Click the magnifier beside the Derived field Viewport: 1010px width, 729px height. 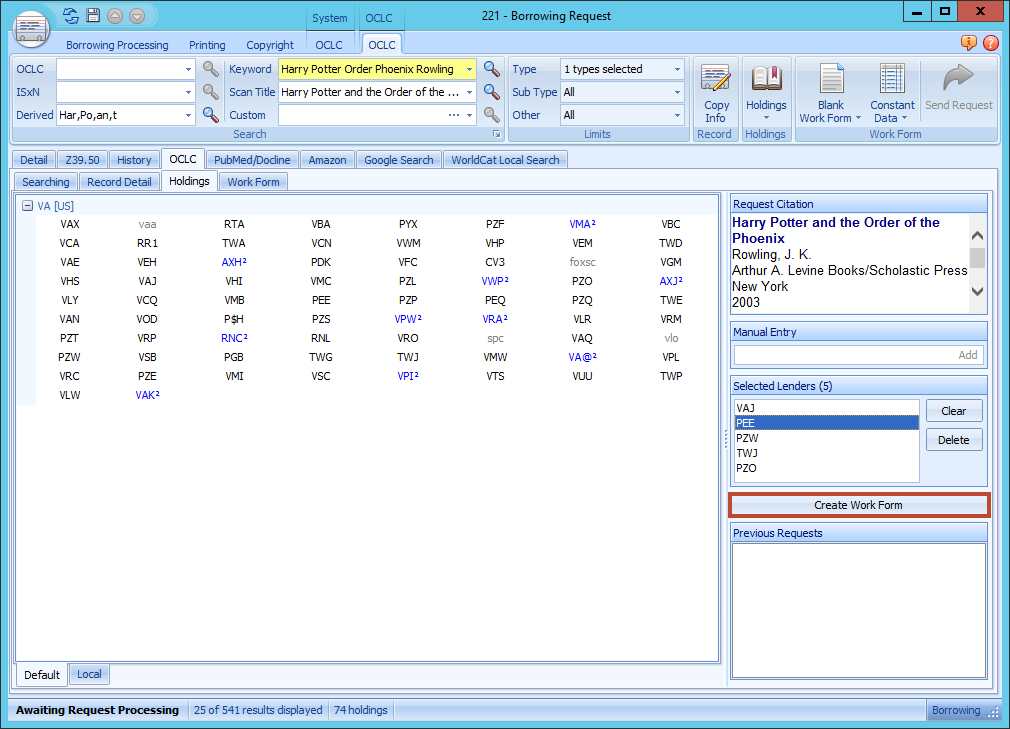click(x=210, y=114)
